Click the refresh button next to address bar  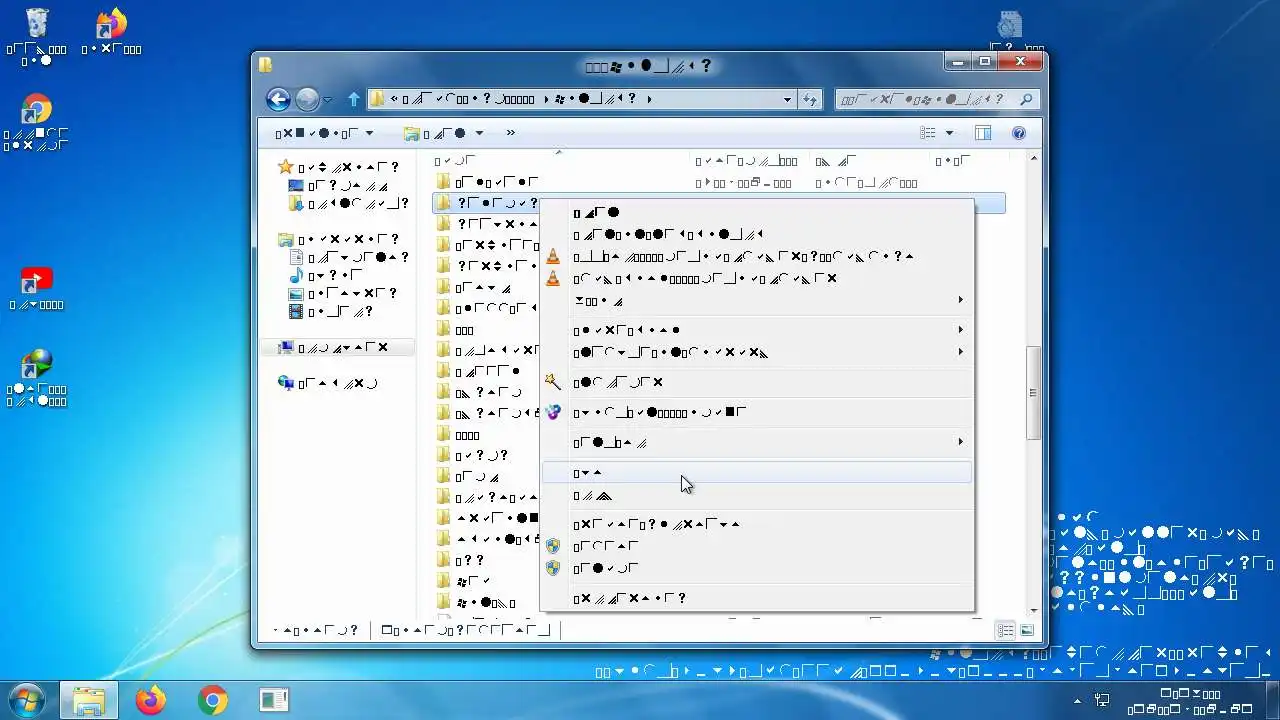810,99
